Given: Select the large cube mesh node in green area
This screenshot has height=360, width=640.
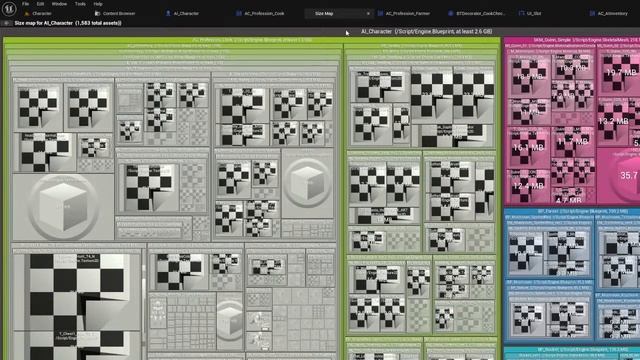Looking at the screenshot, I should point(63,207).
